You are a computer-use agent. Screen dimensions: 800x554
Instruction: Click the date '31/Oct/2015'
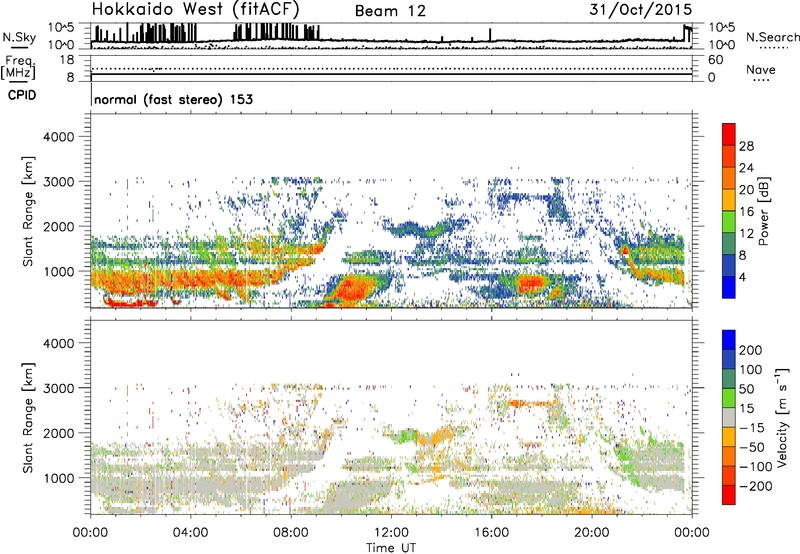641,10
